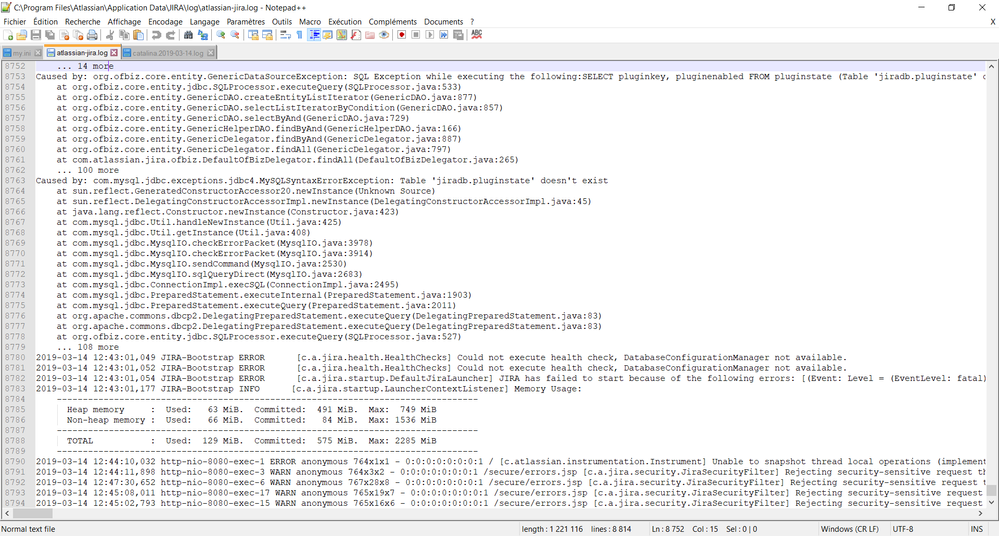Open Fichier menu
Viewport: 999px width, 536px height.
[x=15, y=22]
